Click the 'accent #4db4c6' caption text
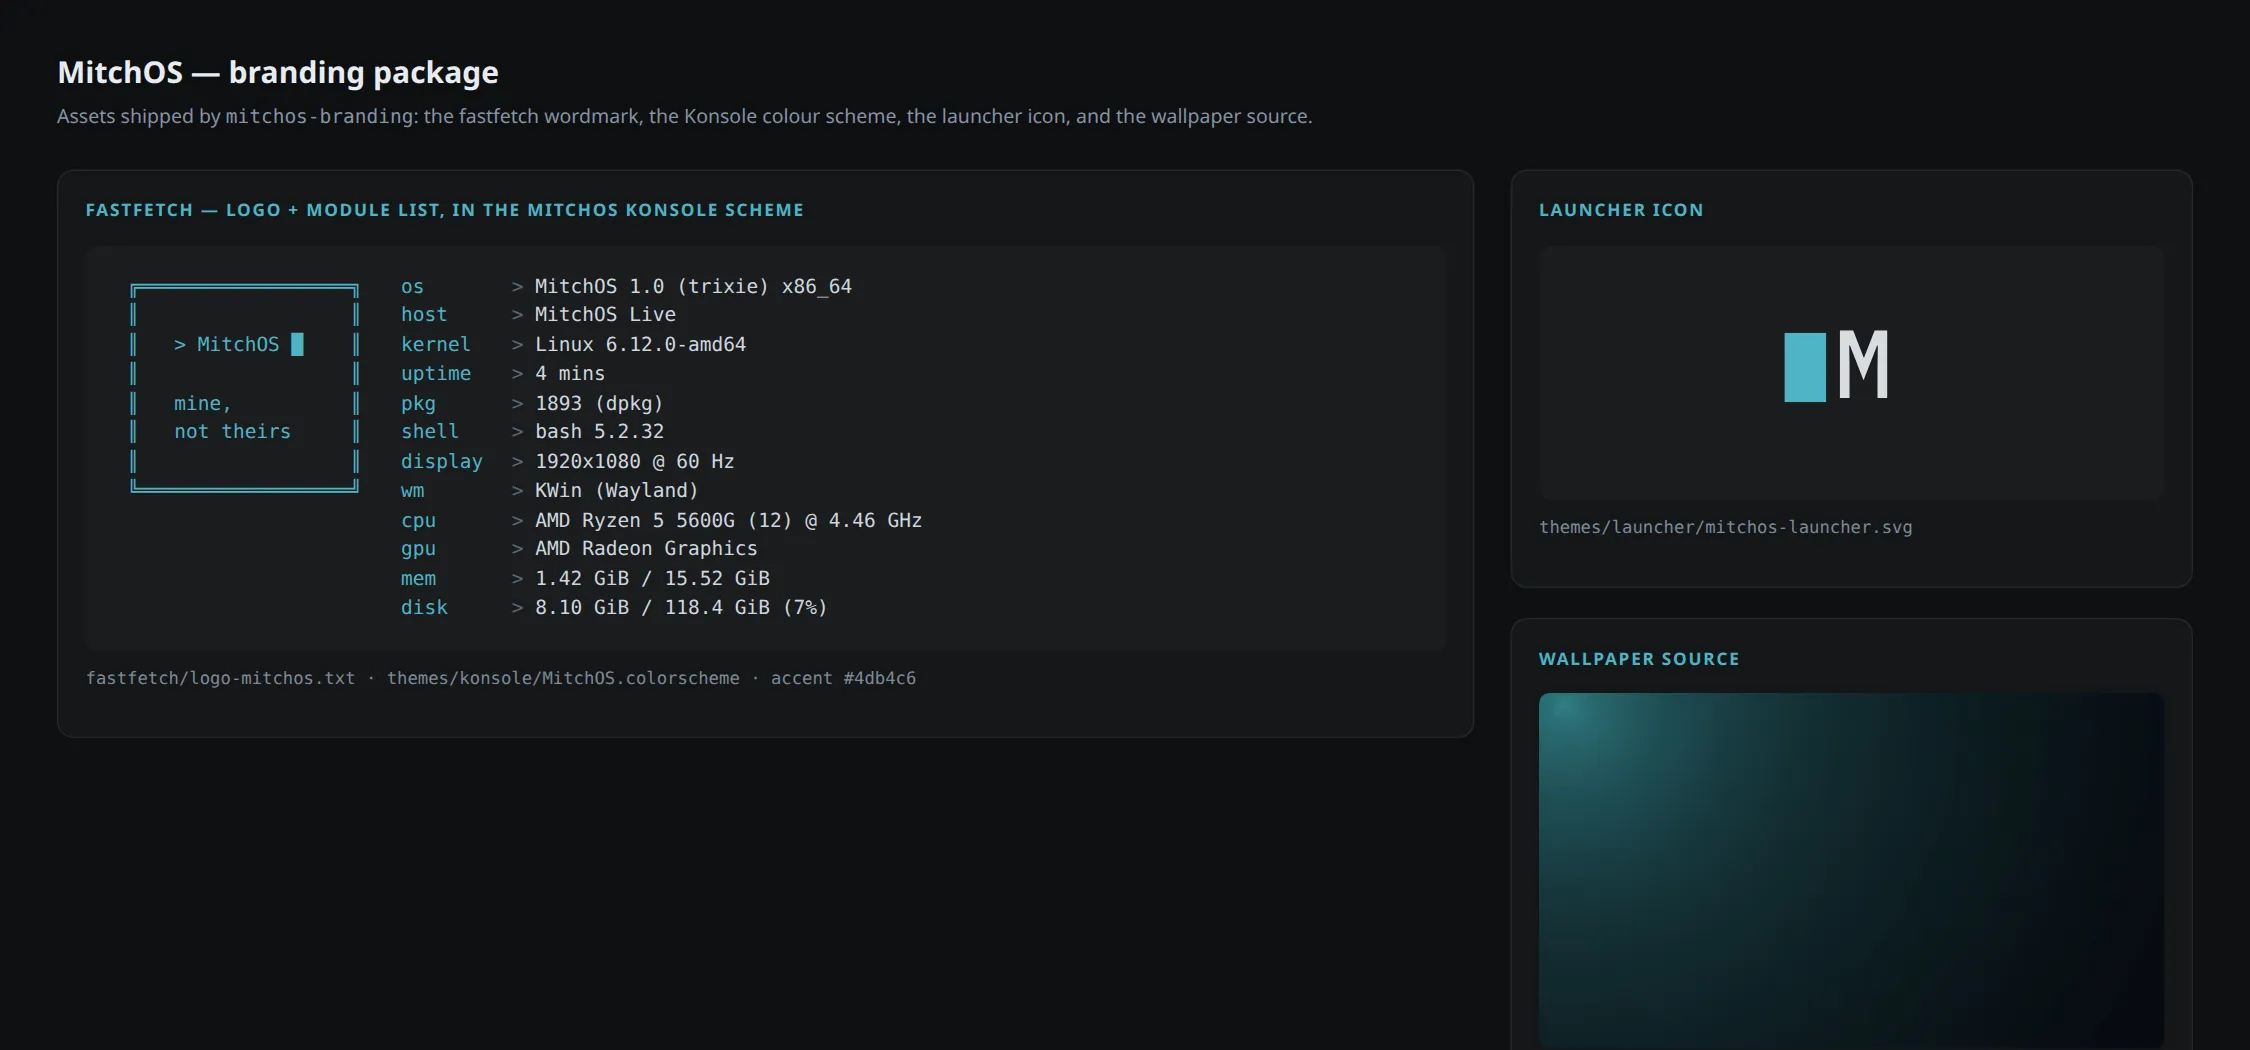The image size is (2250, 1050). pyautogui.click(x=843, y=678)
